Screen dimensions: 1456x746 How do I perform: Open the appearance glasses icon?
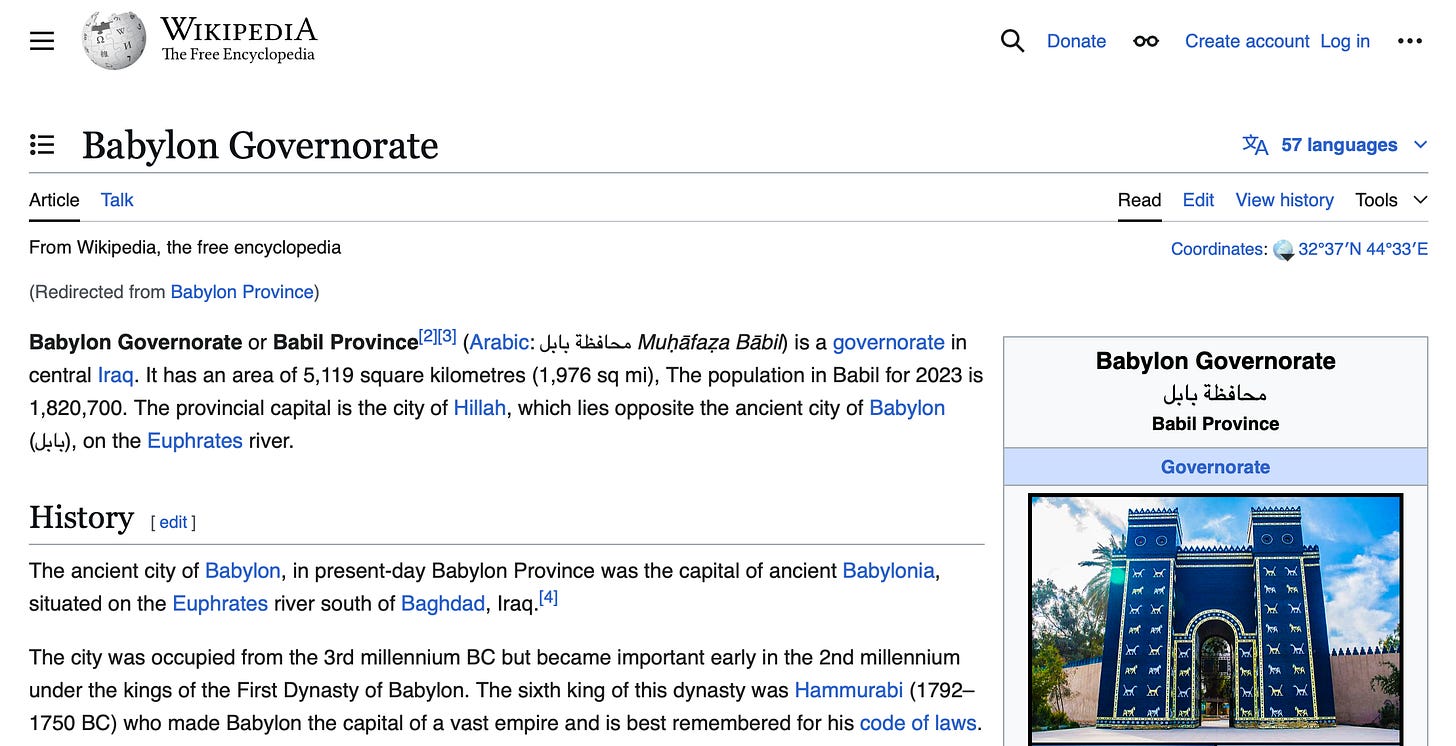[1146, 41]
